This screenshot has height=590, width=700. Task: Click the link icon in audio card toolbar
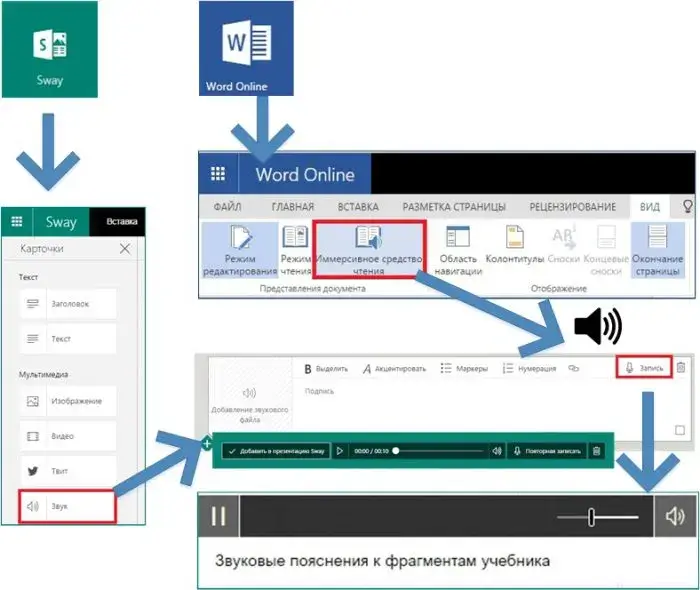574,368
